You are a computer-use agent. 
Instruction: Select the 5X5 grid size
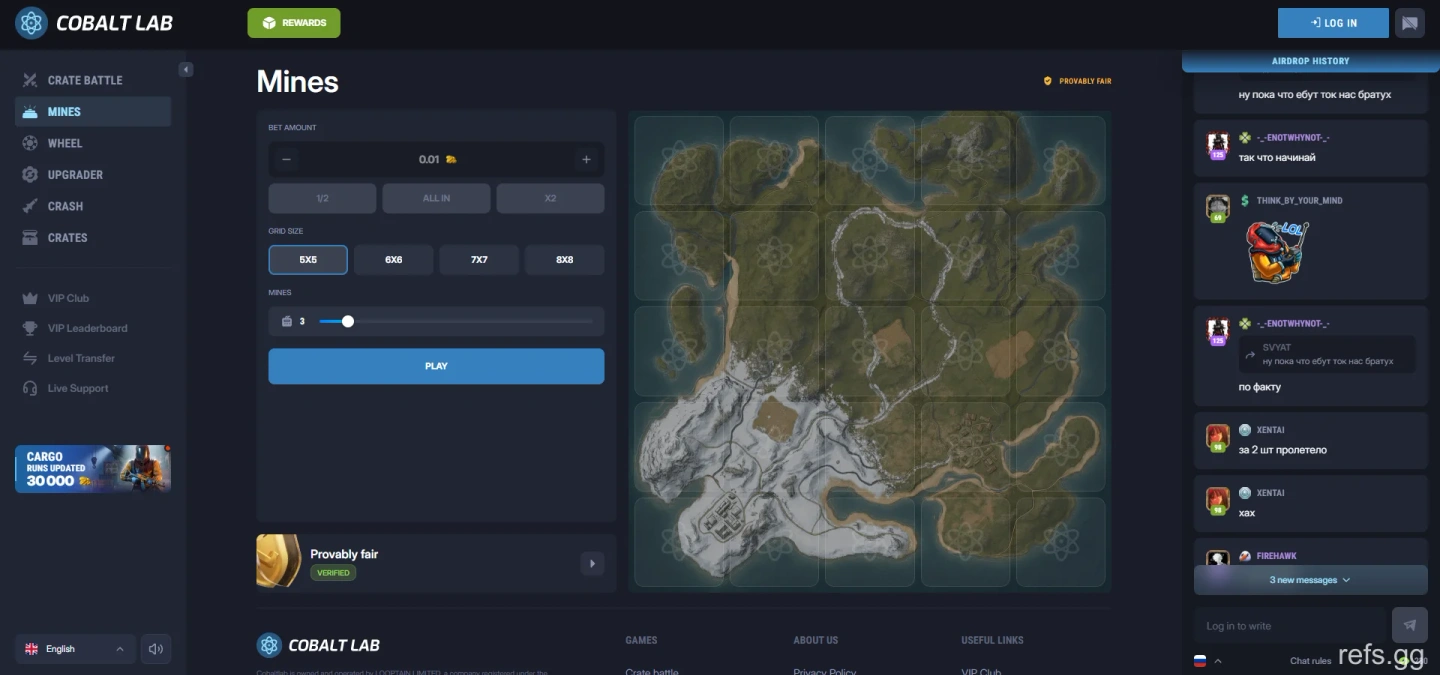click(x=308, y=260)
